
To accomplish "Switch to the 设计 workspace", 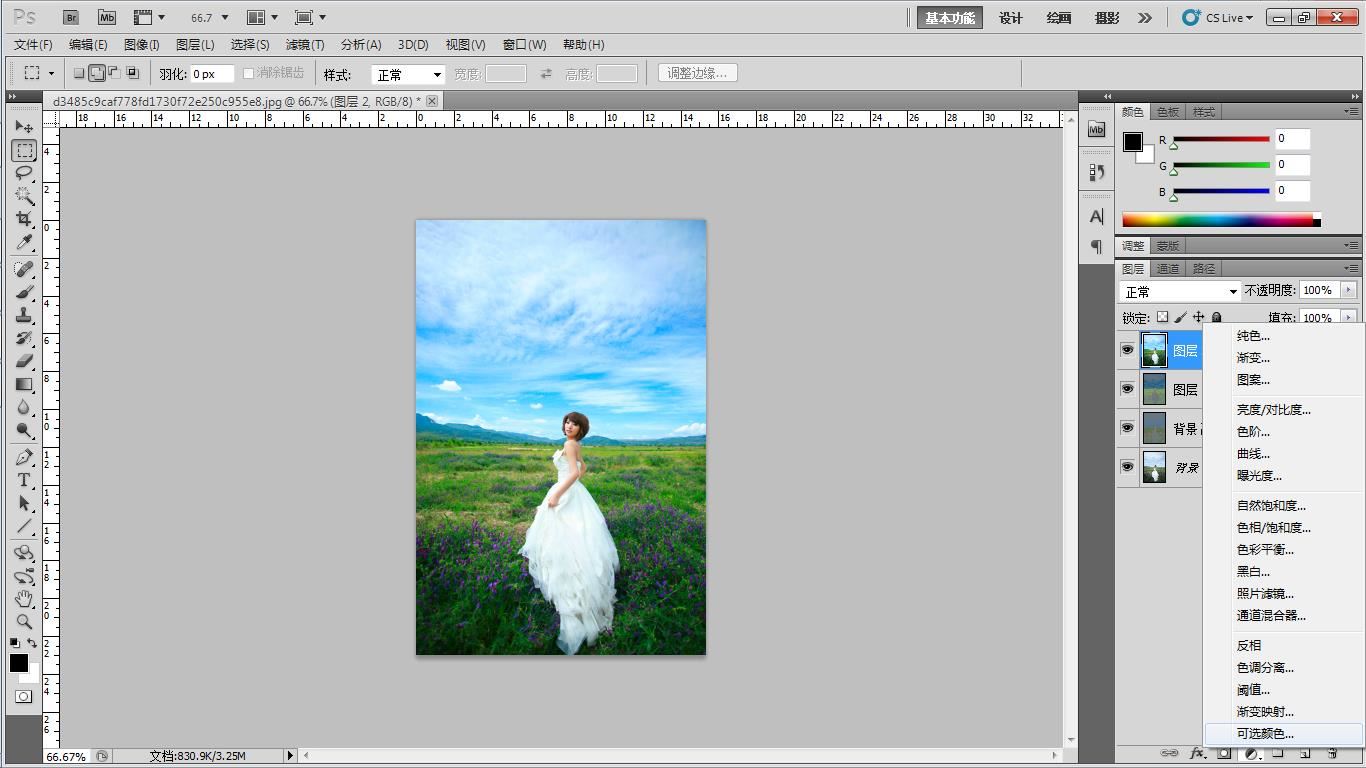I will click(x=1010, y=18).
